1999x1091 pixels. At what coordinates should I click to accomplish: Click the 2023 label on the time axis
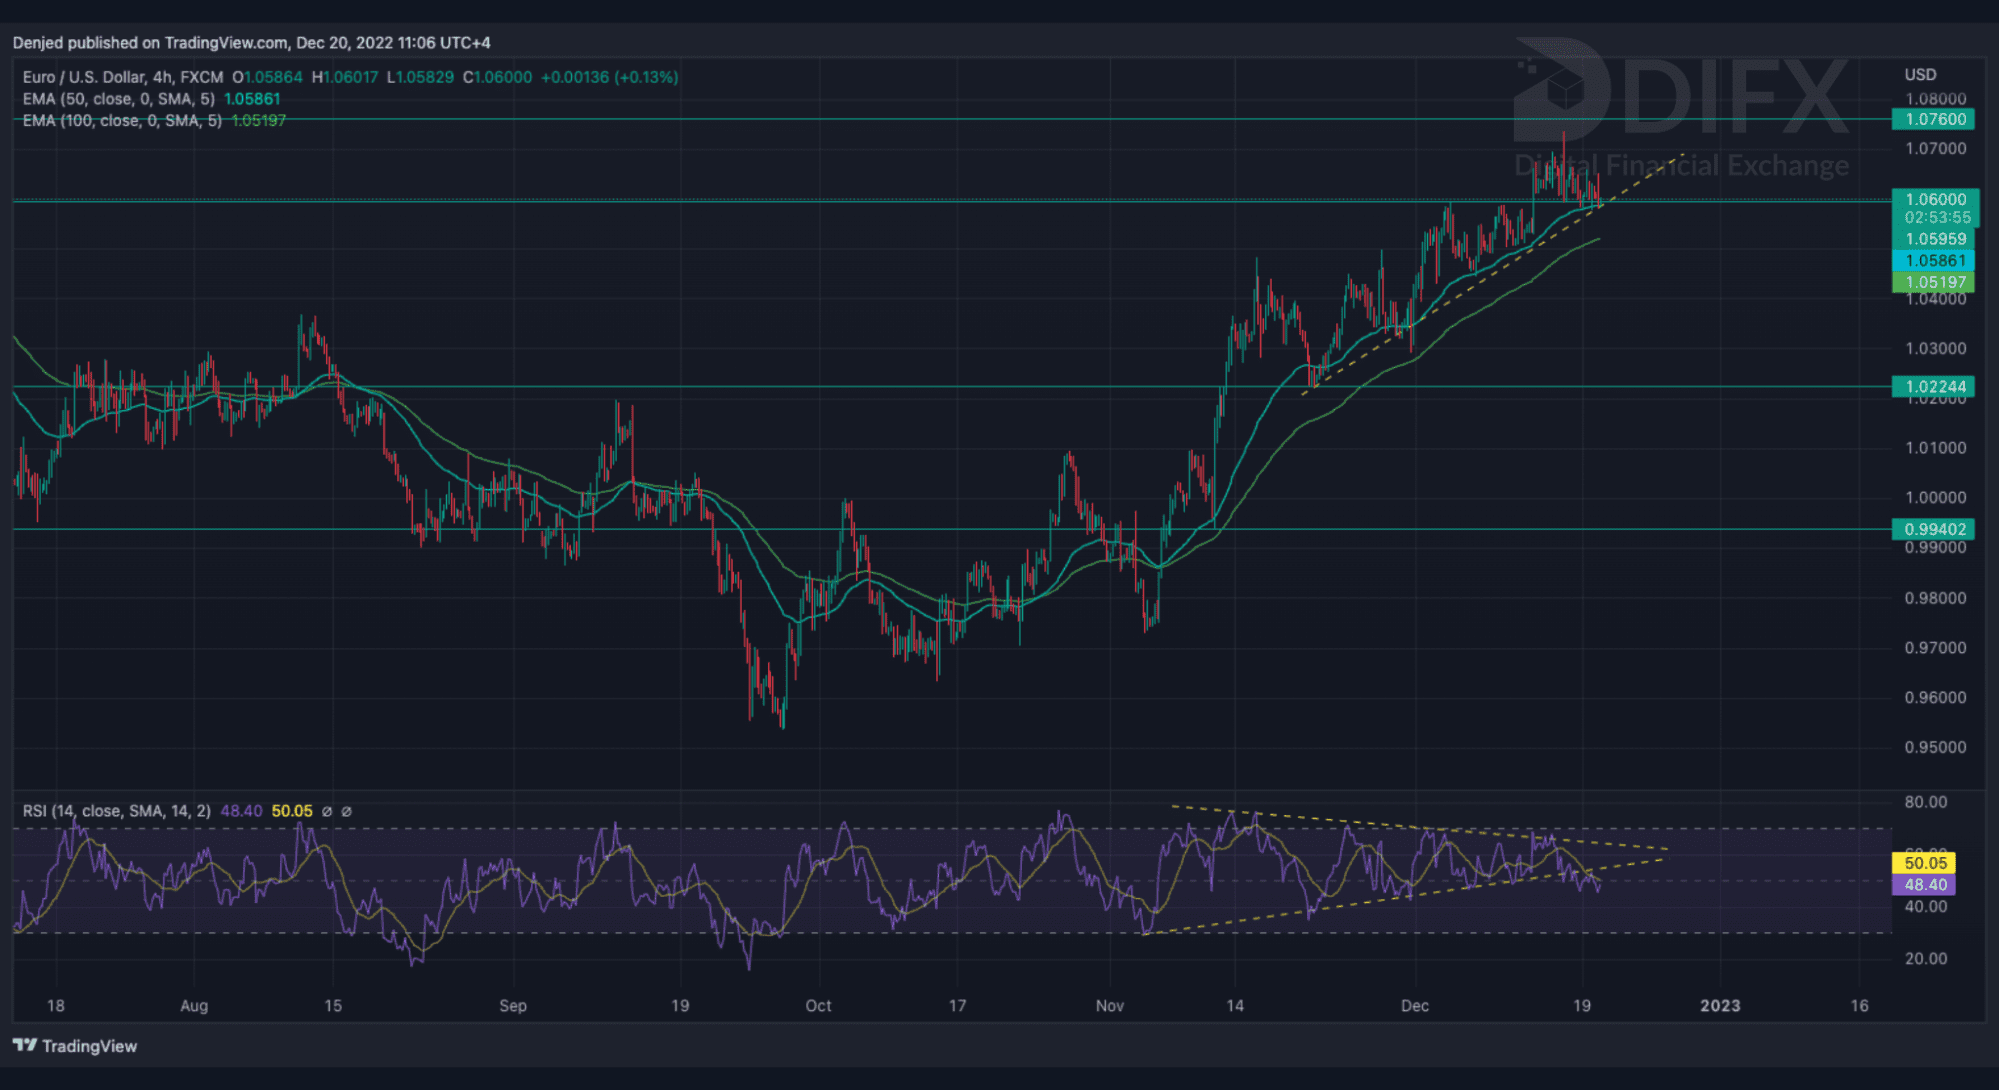tap(1720, 1006)
